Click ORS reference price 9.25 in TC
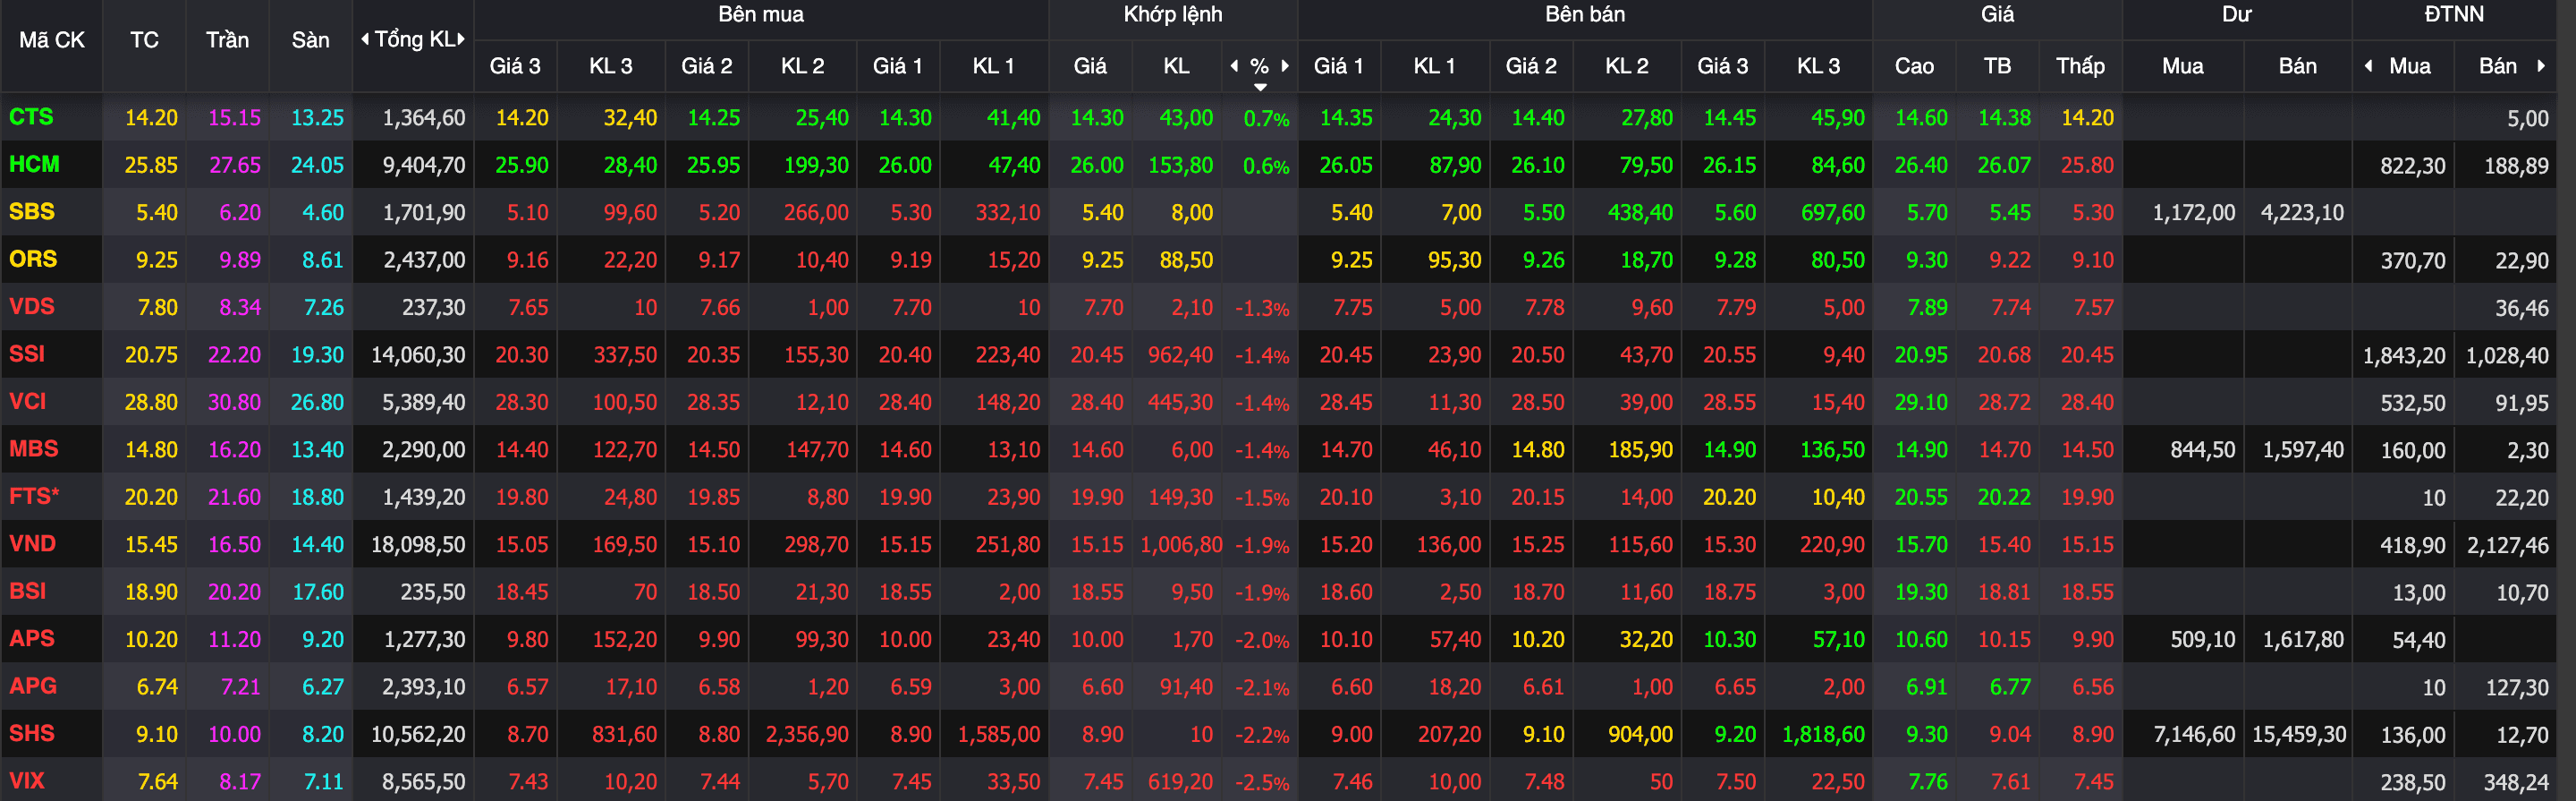This screenshot has height=801, width=2576. coord(157,260)
